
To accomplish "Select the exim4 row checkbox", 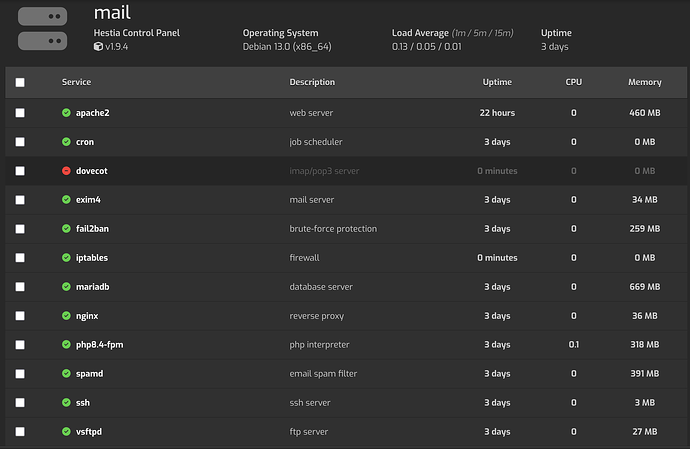I will click(21, 200).
